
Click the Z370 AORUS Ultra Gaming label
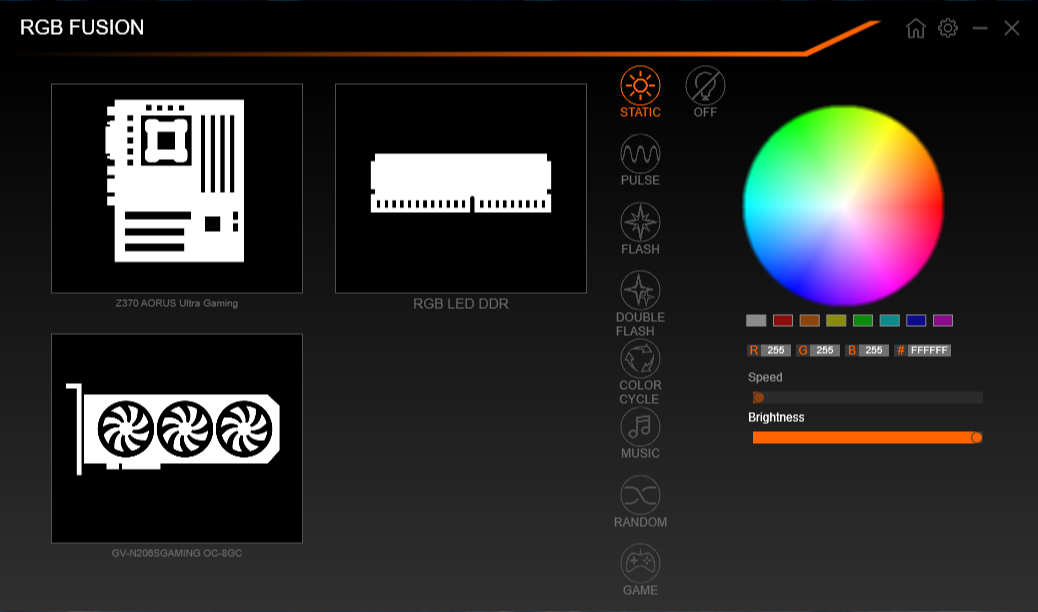coord(177,303)
